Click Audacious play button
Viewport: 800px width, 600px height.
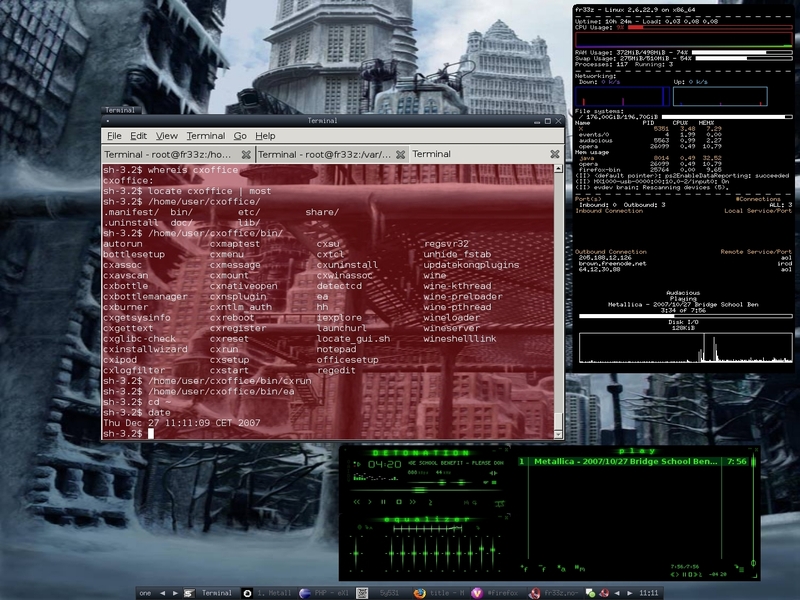(x=369, y=502)
